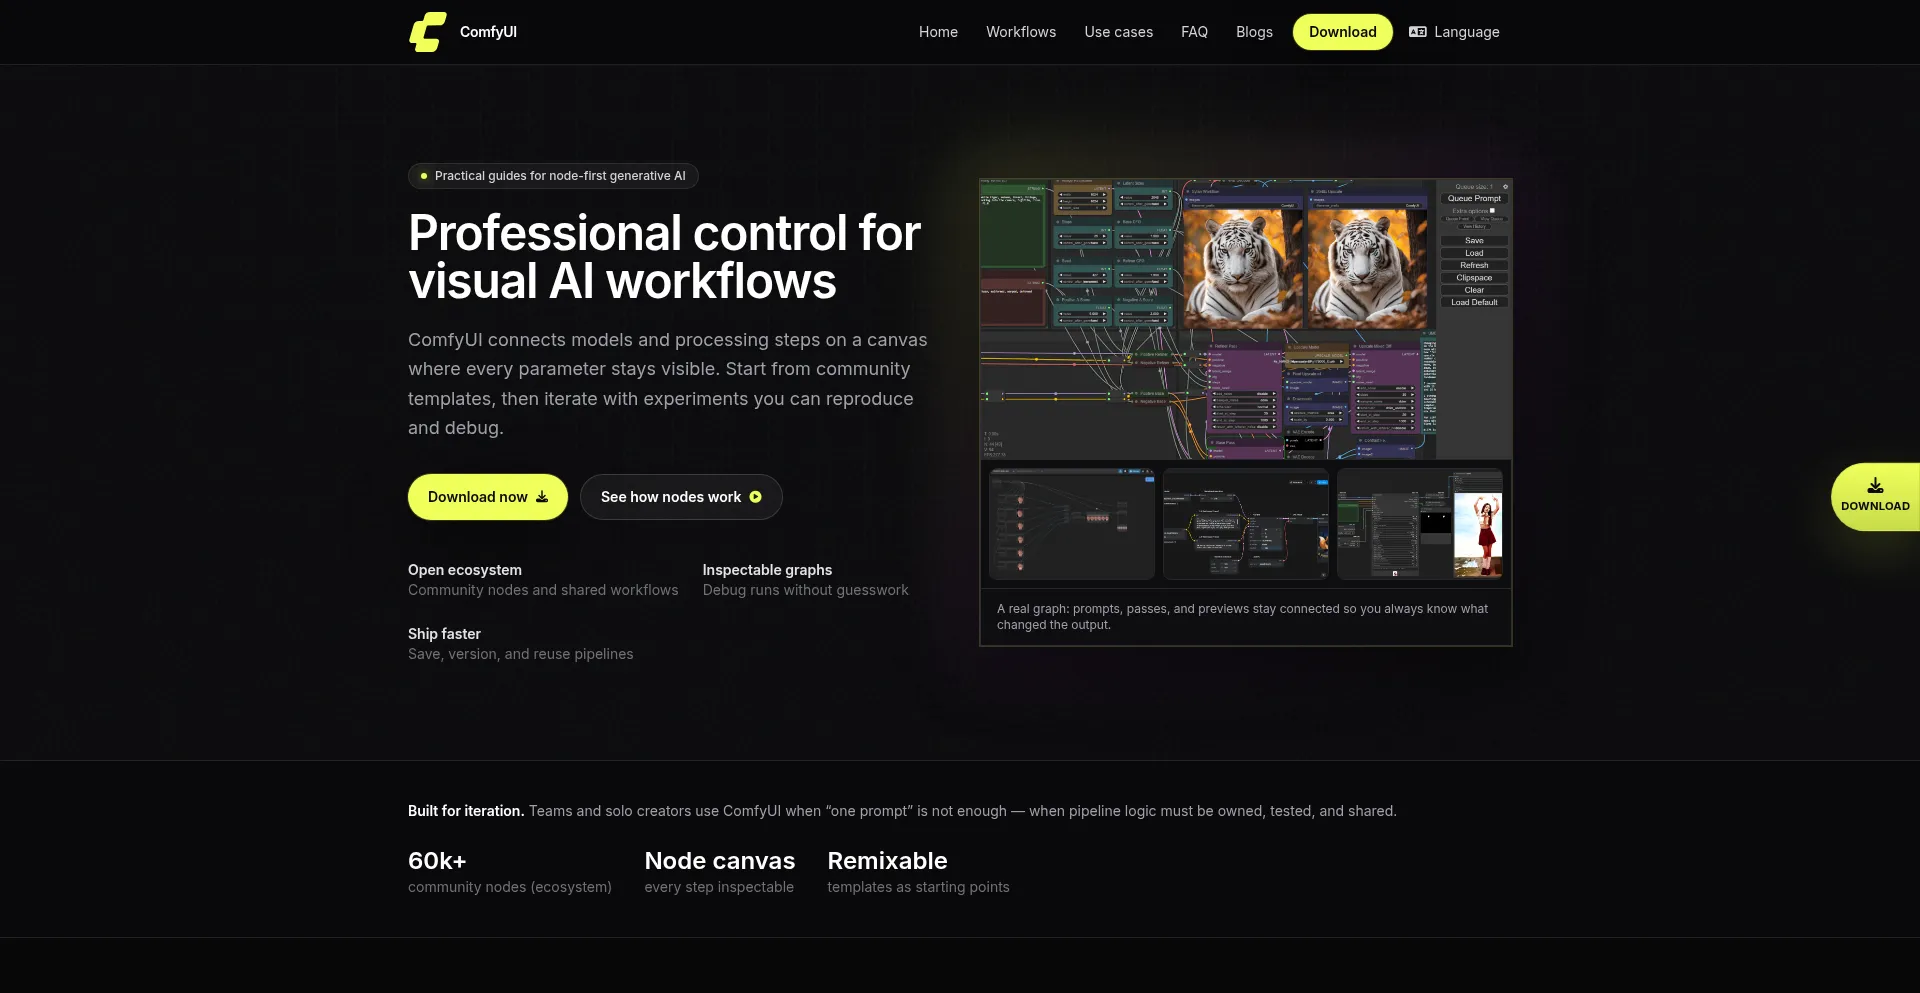The image size is (1920, 993).
Task: Click 'every step inspectable' text
Action: tap(719, 887)
